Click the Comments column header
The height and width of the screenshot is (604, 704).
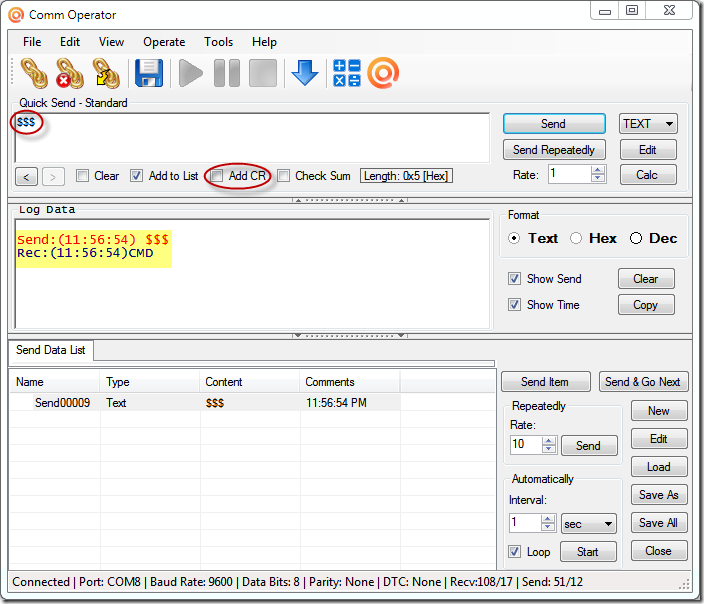tap(350, 382)
